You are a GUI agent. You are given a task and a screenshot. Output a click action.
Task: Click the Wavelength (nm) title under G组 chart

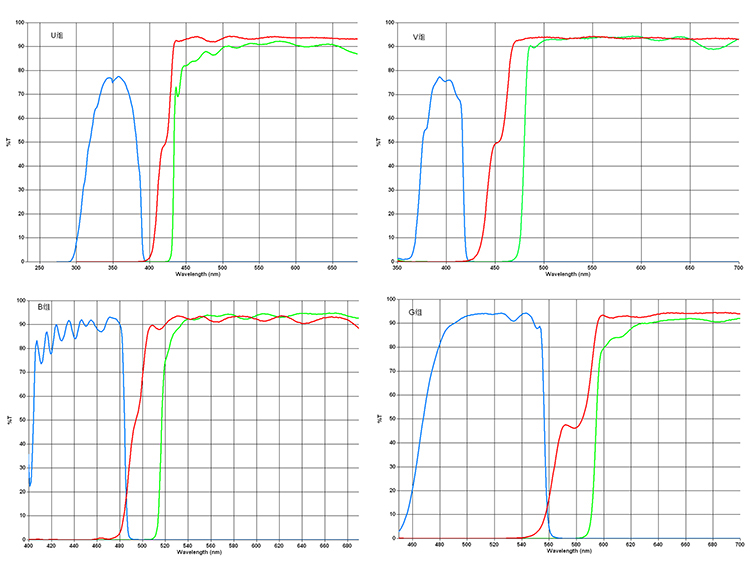568,551
